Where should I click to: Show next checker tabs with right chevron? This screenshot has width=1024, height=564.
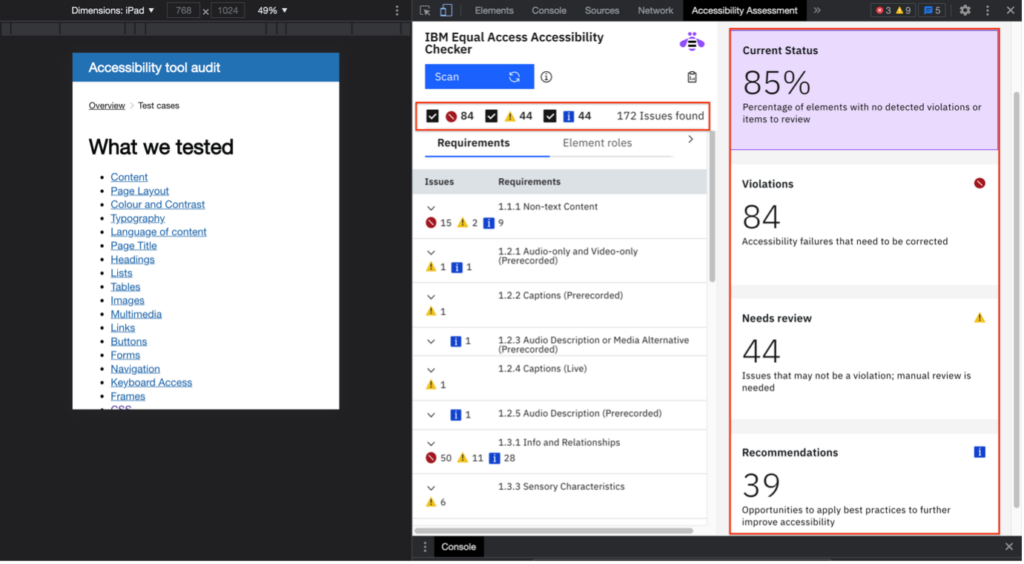tap(690, 139)
